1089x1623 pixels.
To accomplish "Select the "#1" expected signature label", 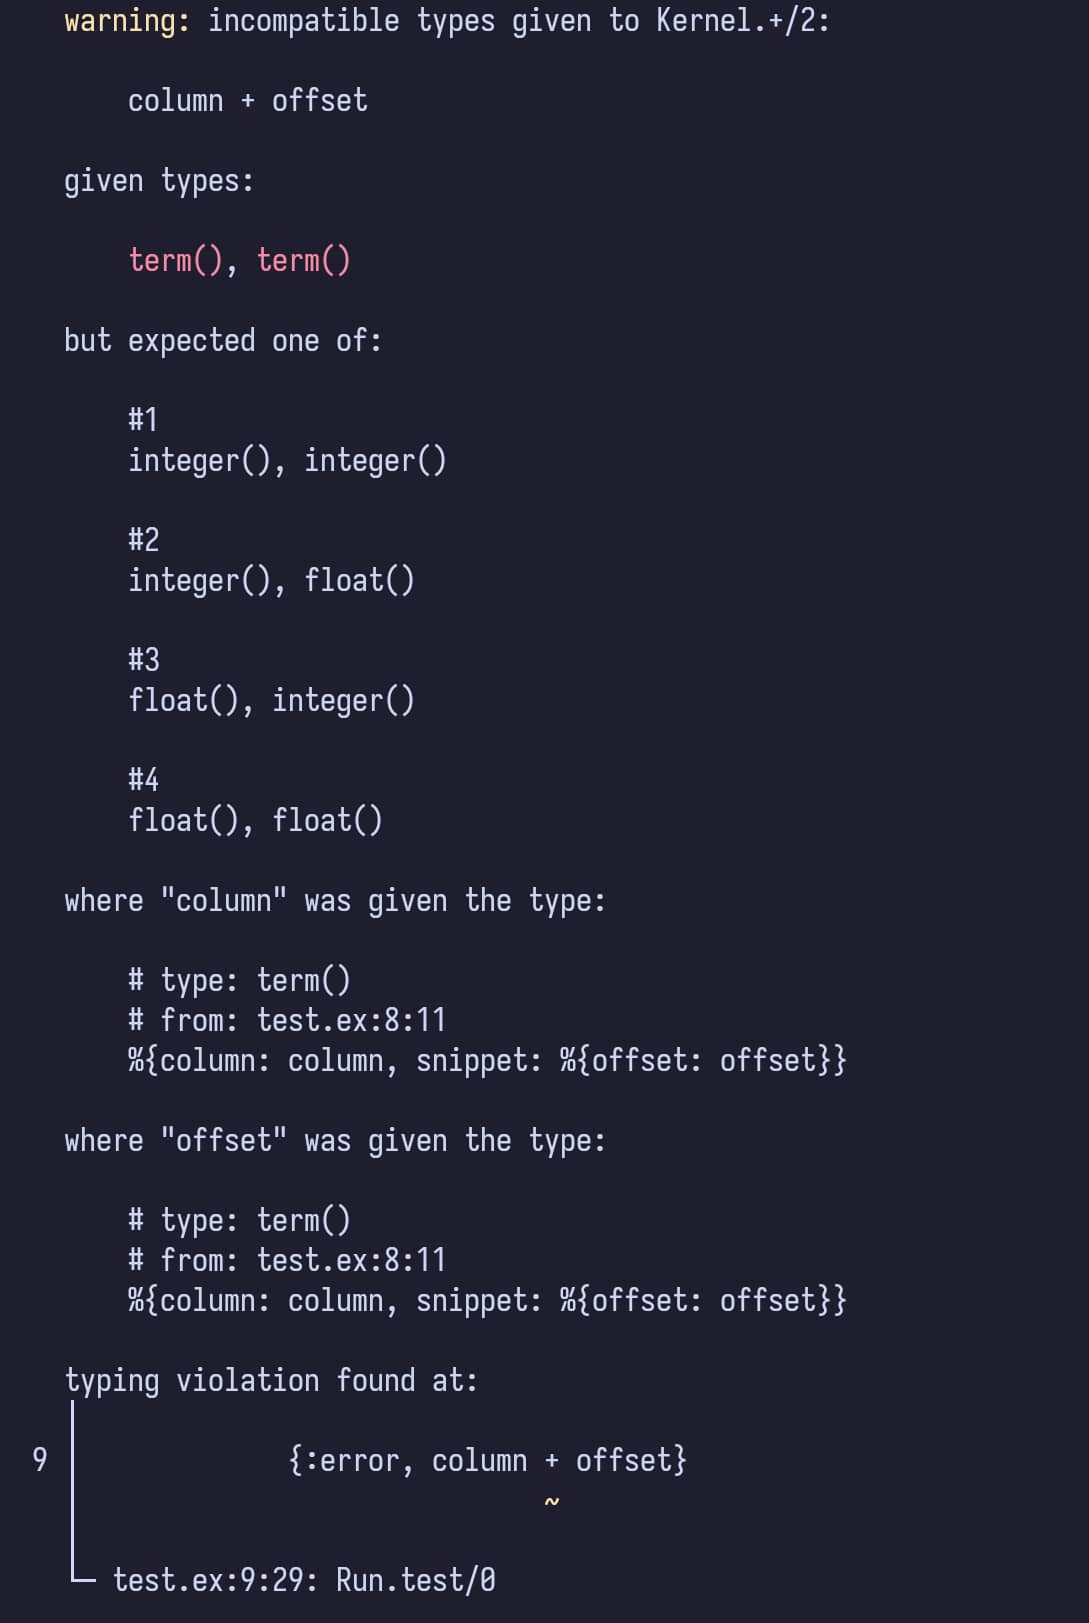I will (143, 420).
